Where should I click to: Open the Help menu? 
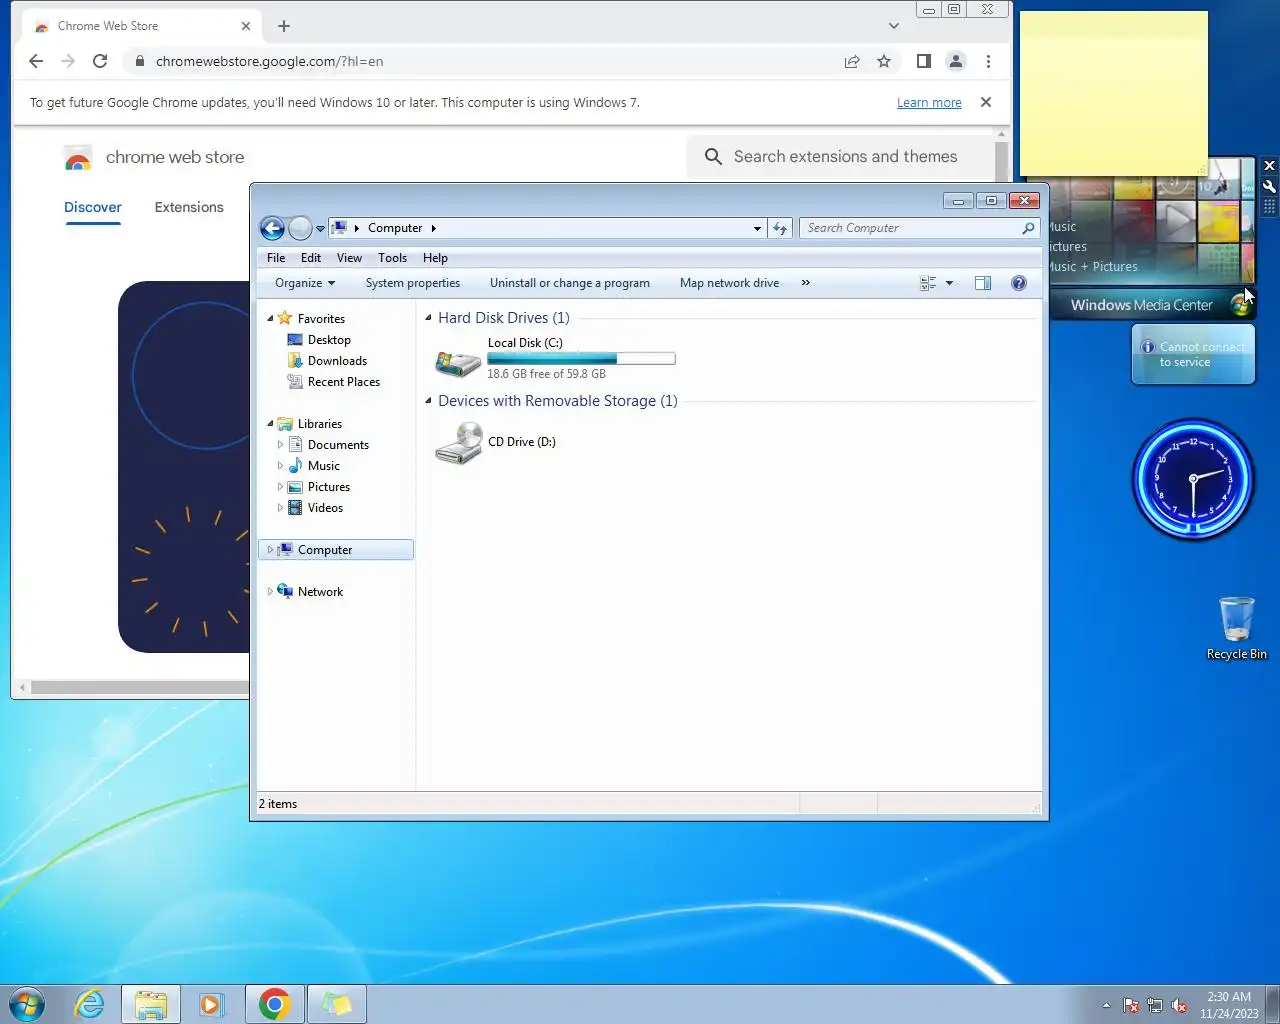click(x=435, y=258)
